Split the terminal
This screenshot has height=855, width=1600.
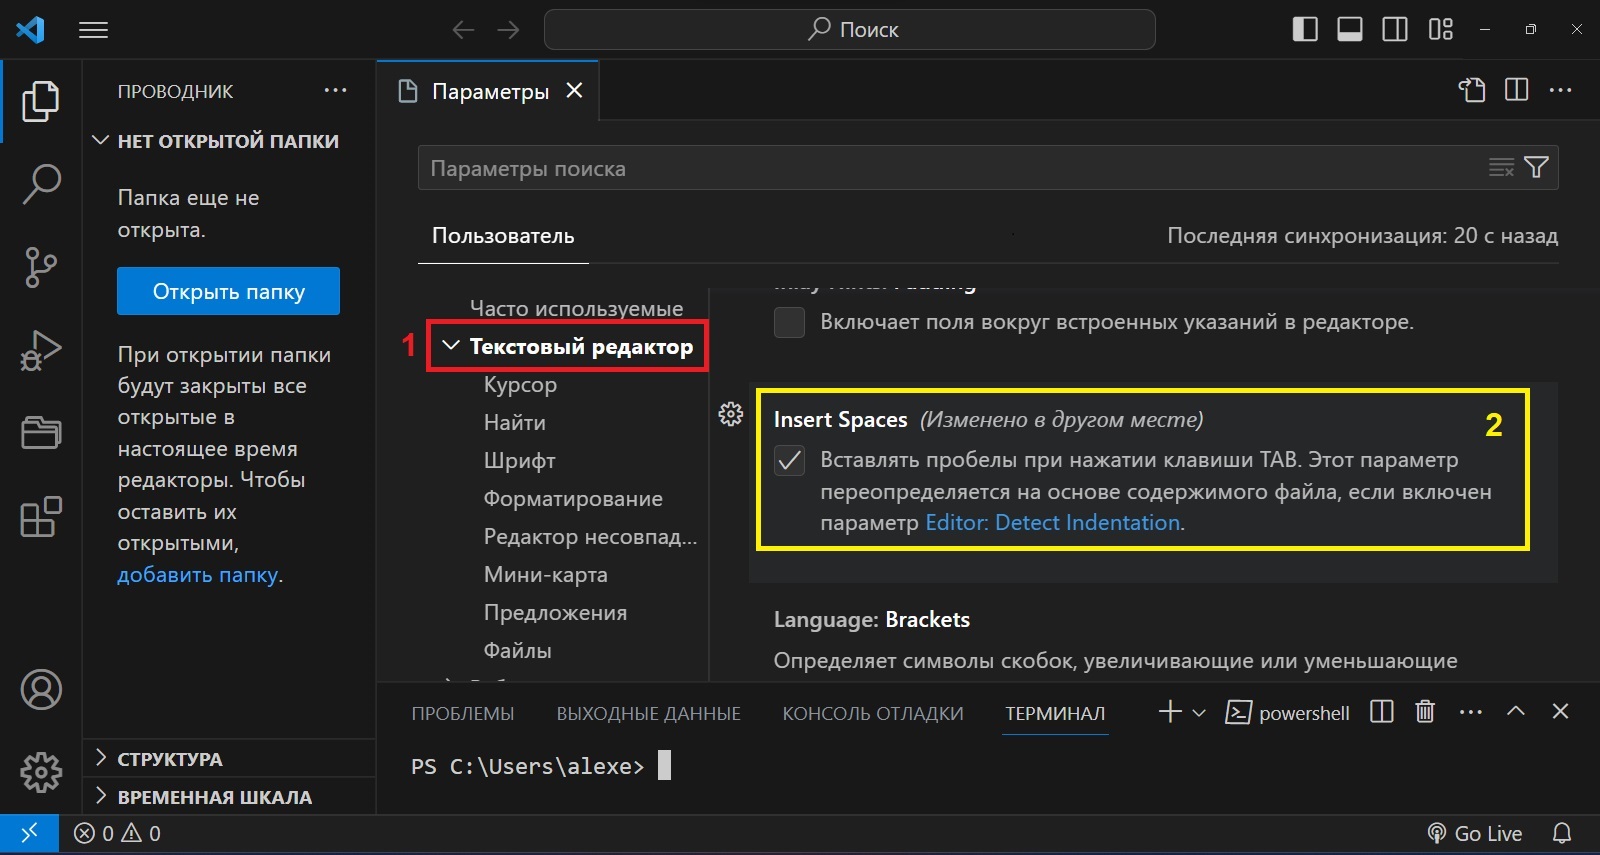click(x=1382, y=712)
